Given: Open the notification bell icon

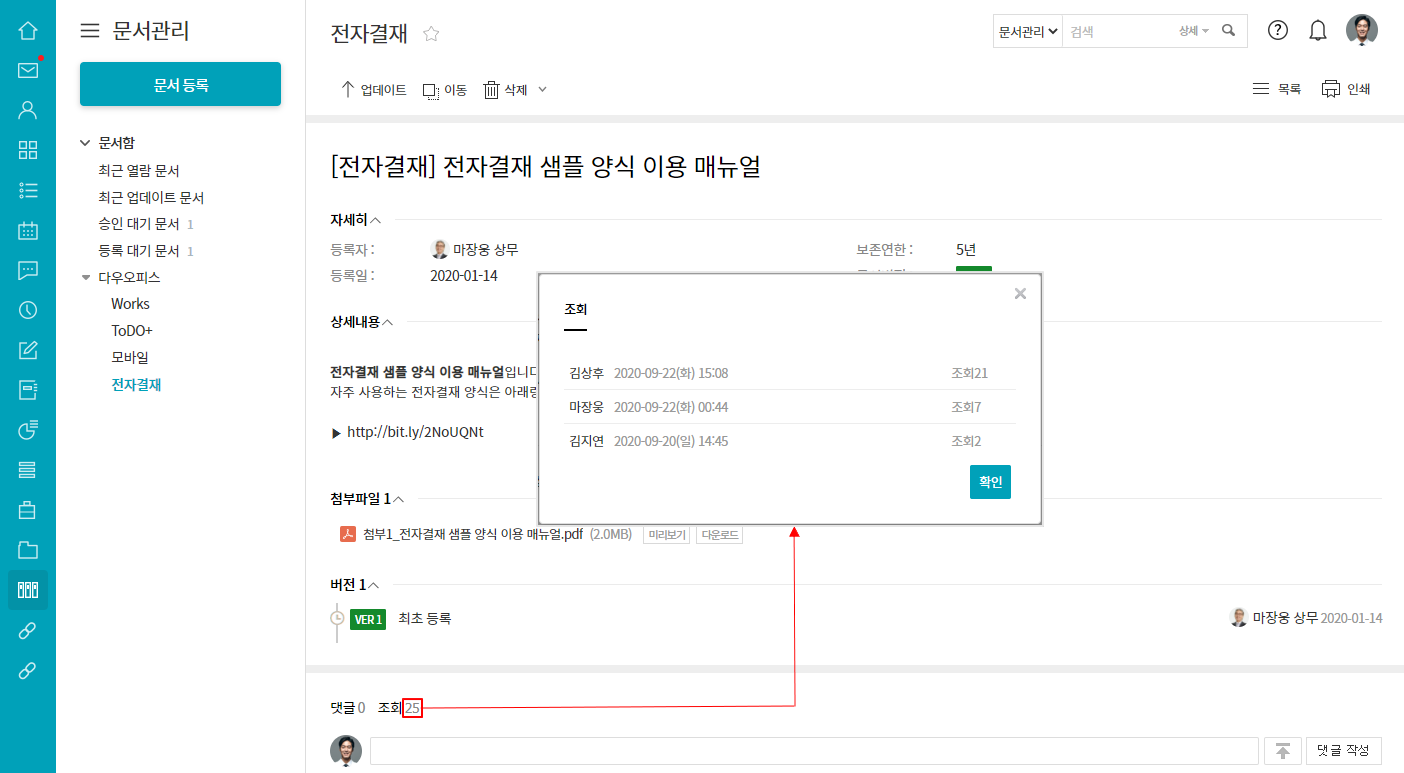Looking at the screenshot, I should pyautogui.click(x=1318, y=31).
